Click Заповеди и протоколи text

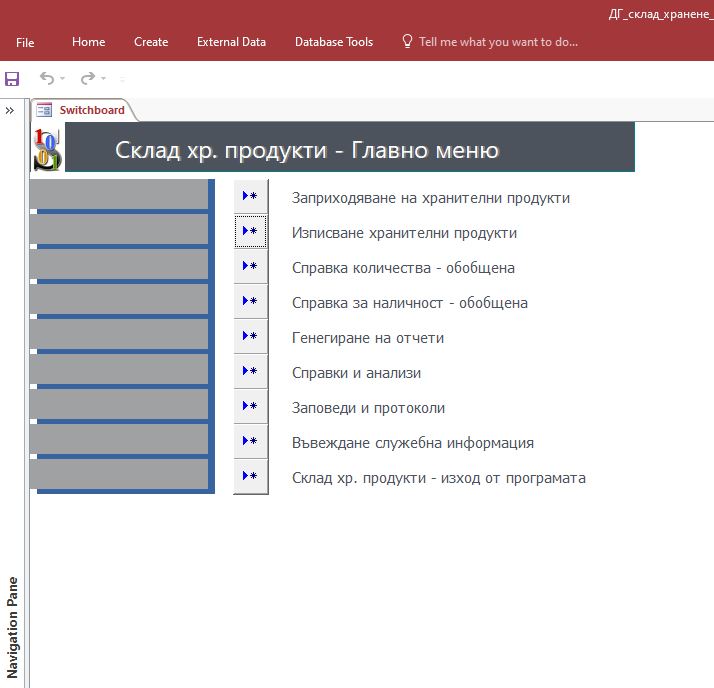(x=368, y=408)
